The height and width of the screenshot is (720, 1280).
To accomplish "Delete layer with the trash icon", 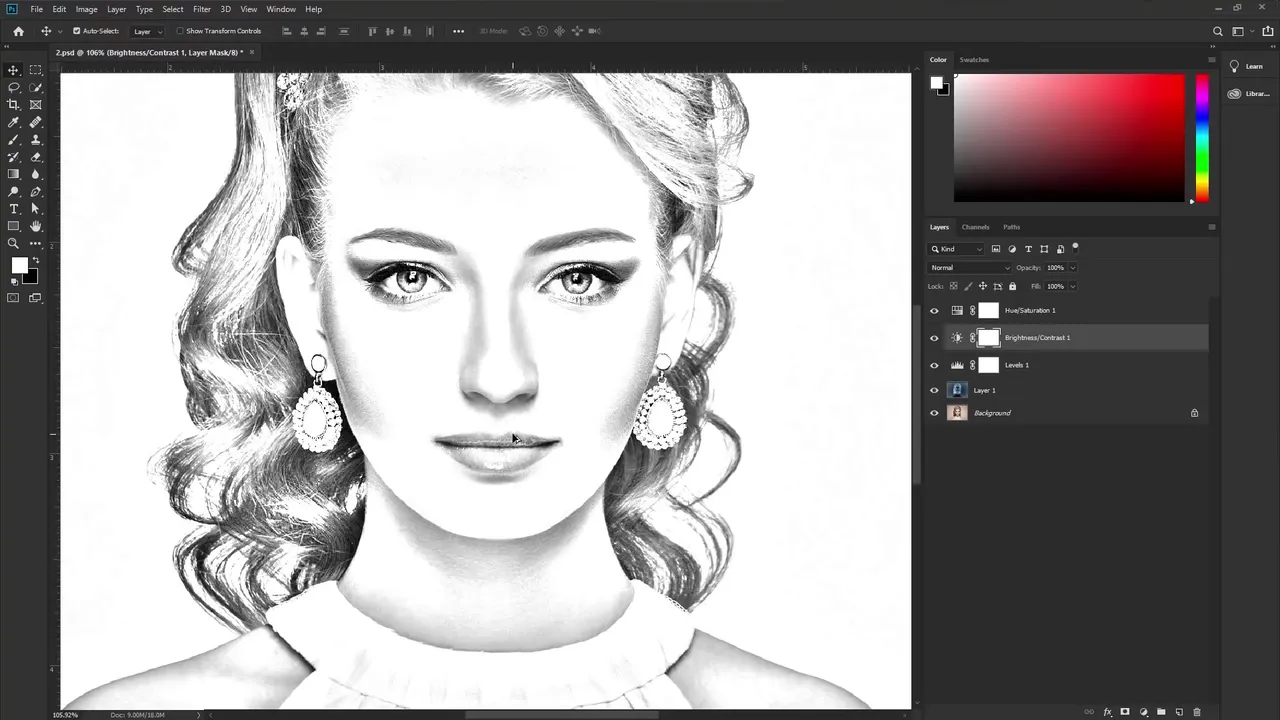I will pyautogui.click(x=1197, y=712).
